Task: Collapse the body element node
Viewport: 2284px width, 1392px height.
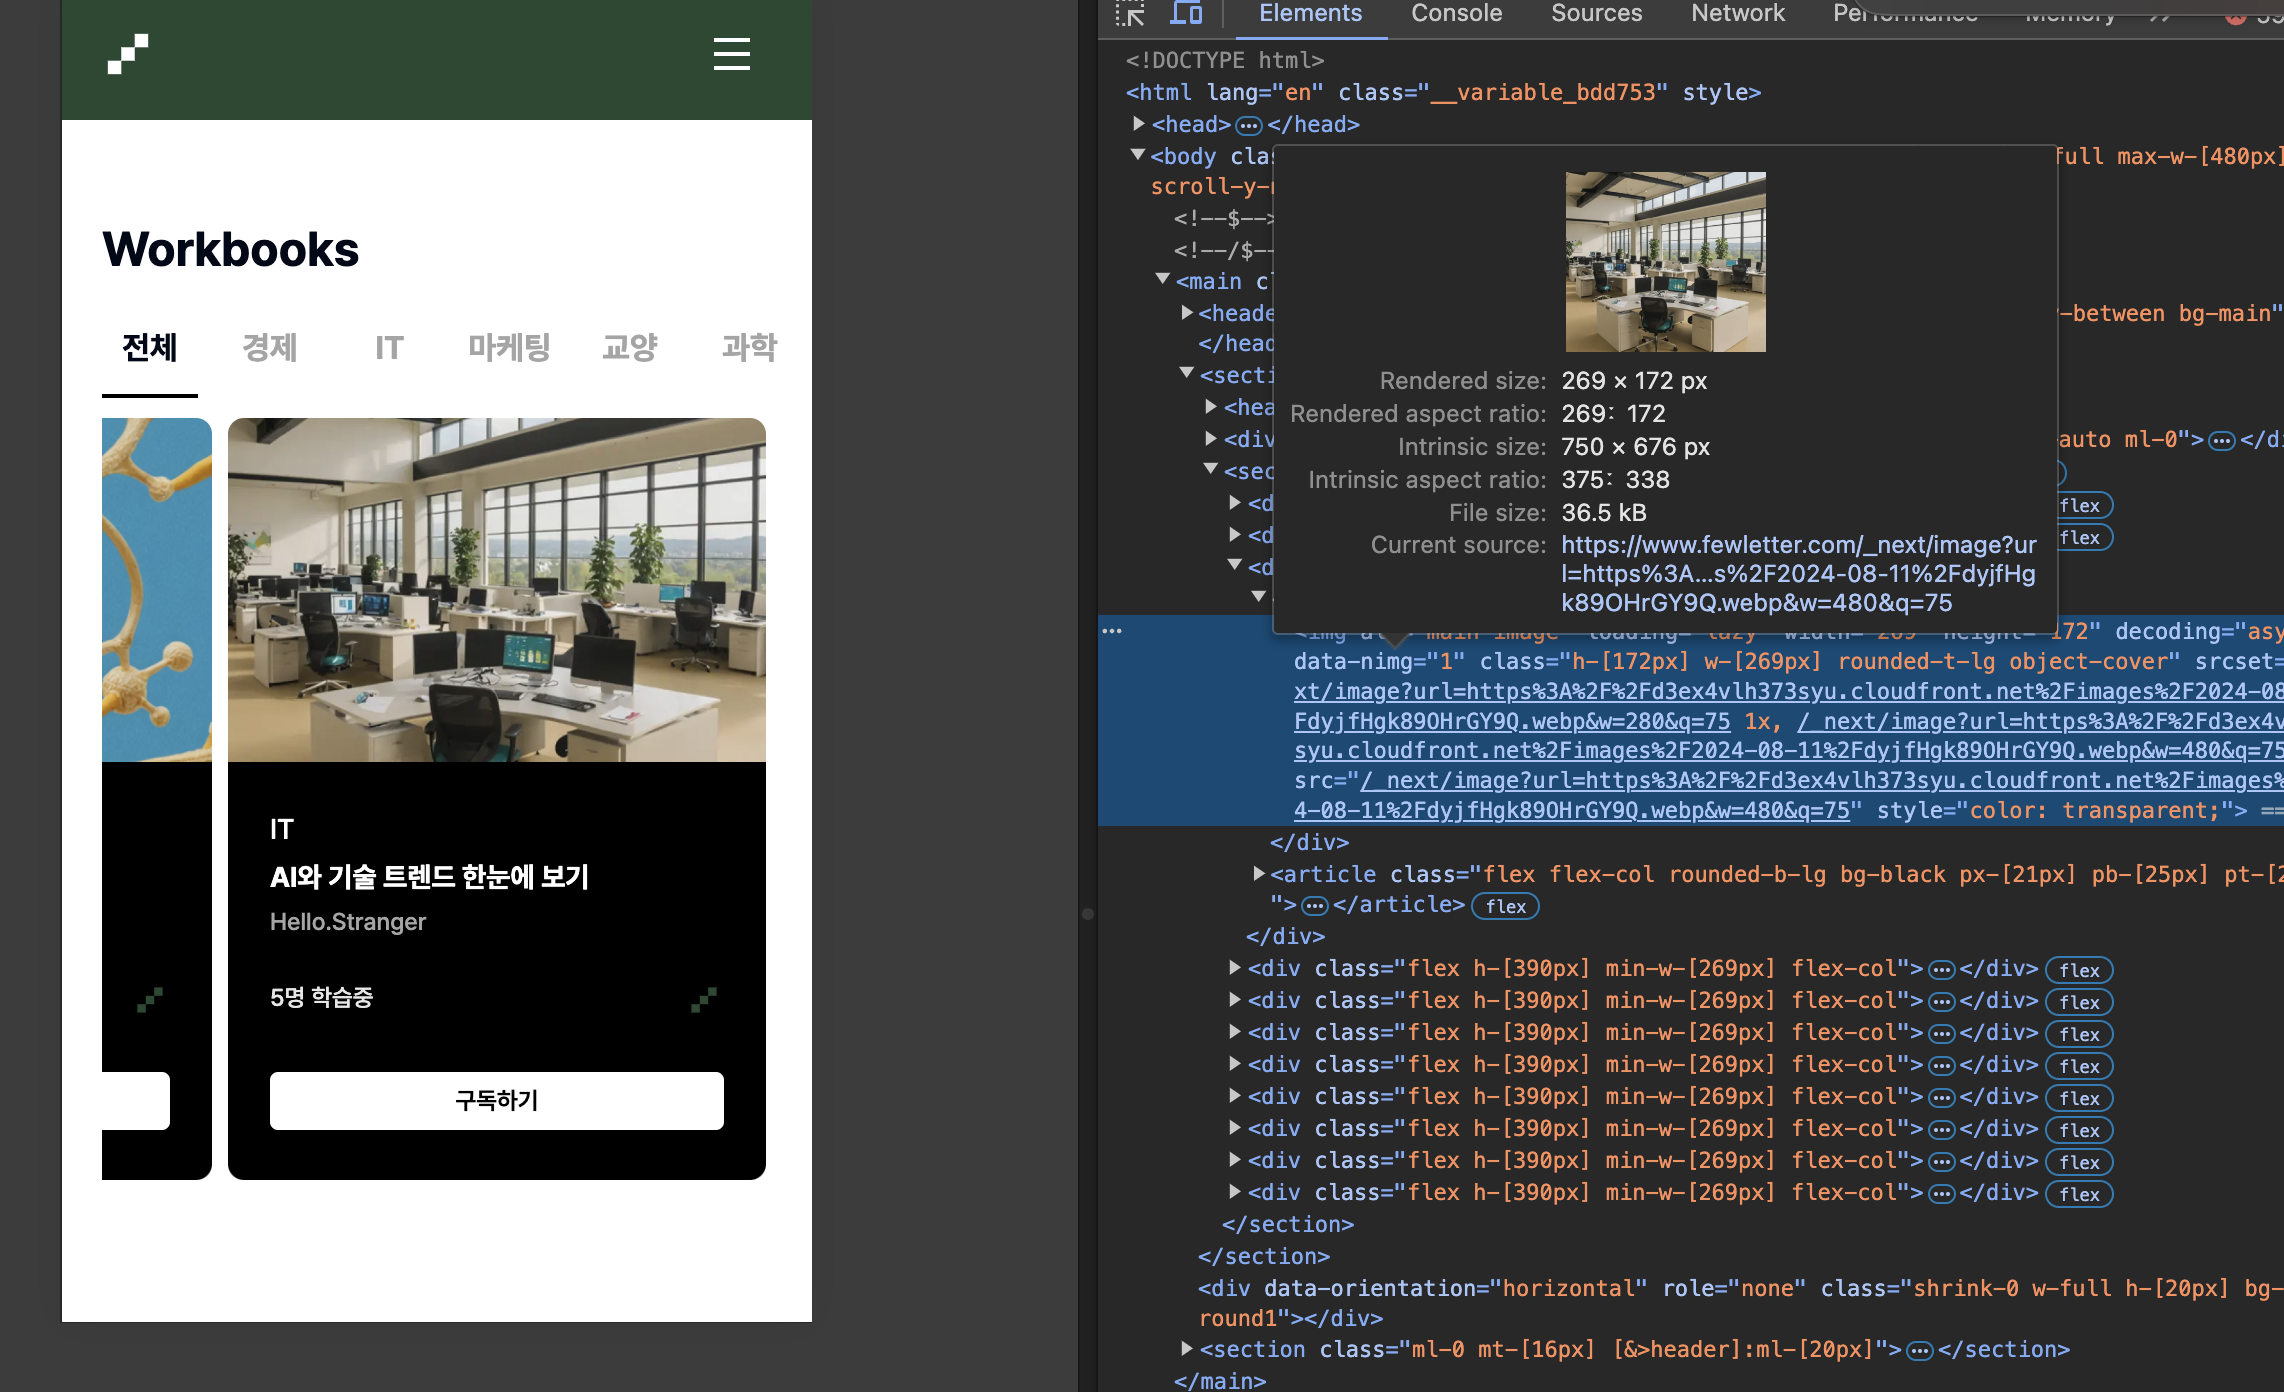Action: pos(1138,155)
